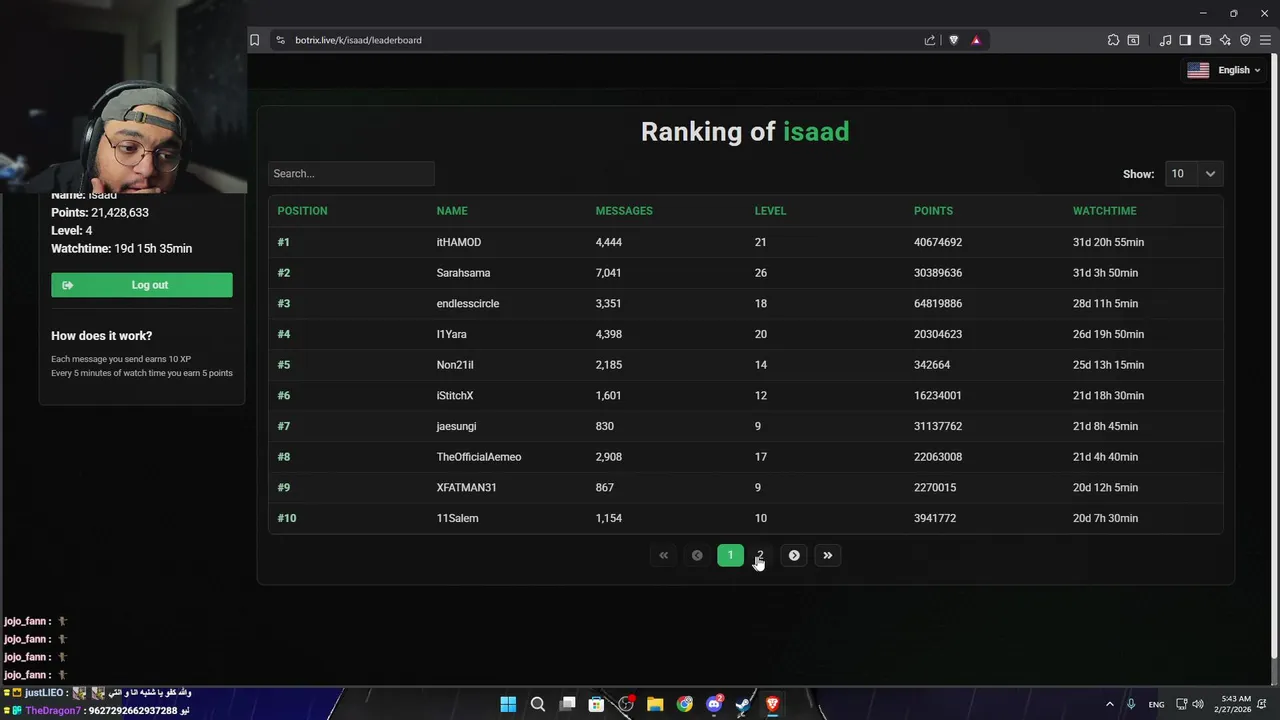Click the site settings icon beside URL
Viewport: 1280px width, 720px height.
(x=281, y=40)
